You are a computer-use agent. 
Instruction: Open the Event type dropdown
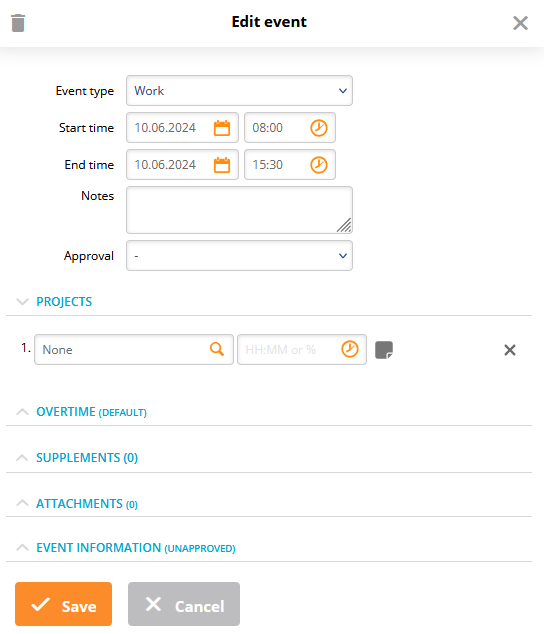pyautogui.click(x=239, y=91)
